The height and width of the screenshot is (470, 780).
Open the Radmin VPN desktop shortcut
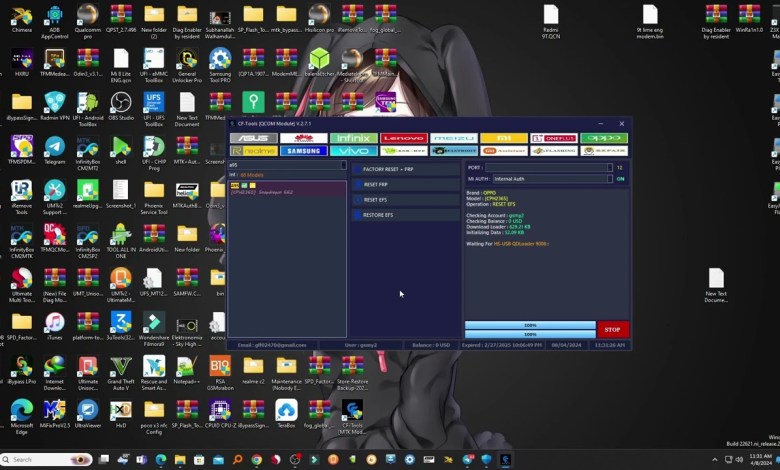click(x=55, y=106)
